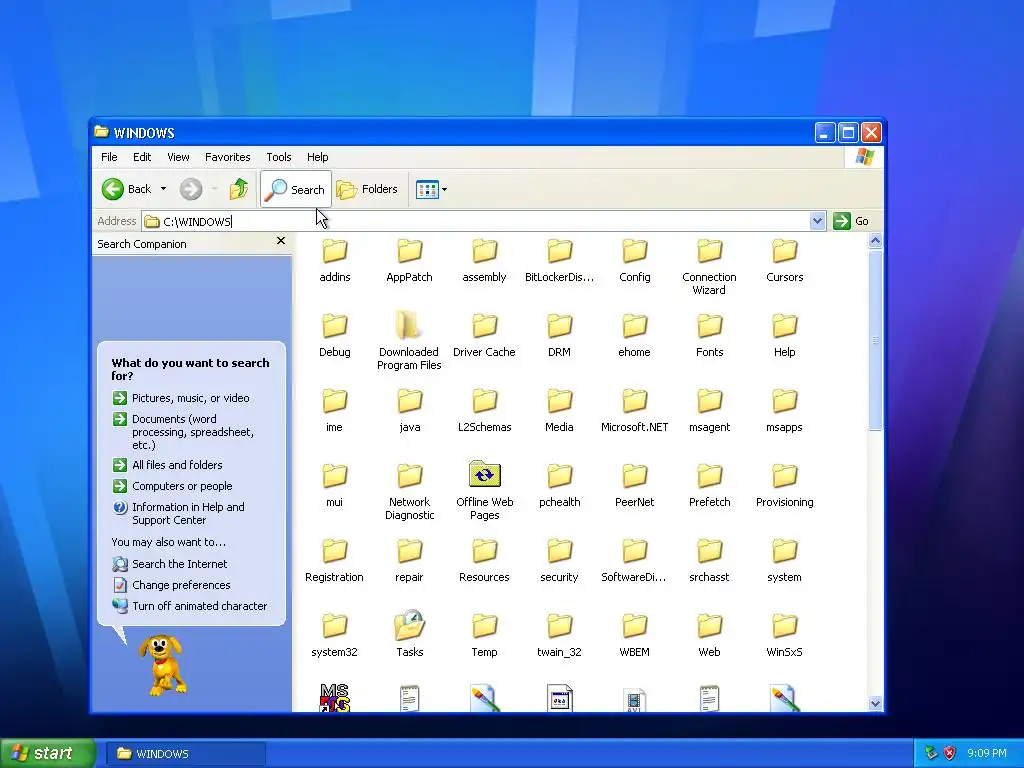Click the Go button
The height and width of the screenshot is (768, 1024).
coord(851,221)
